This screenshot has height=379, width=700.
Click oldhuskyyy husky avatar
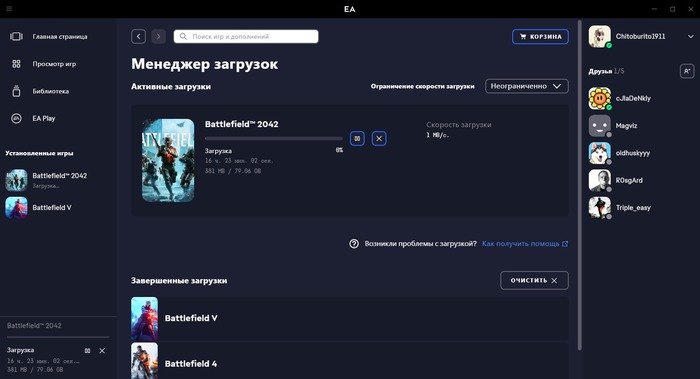click(x=600, y=153)
